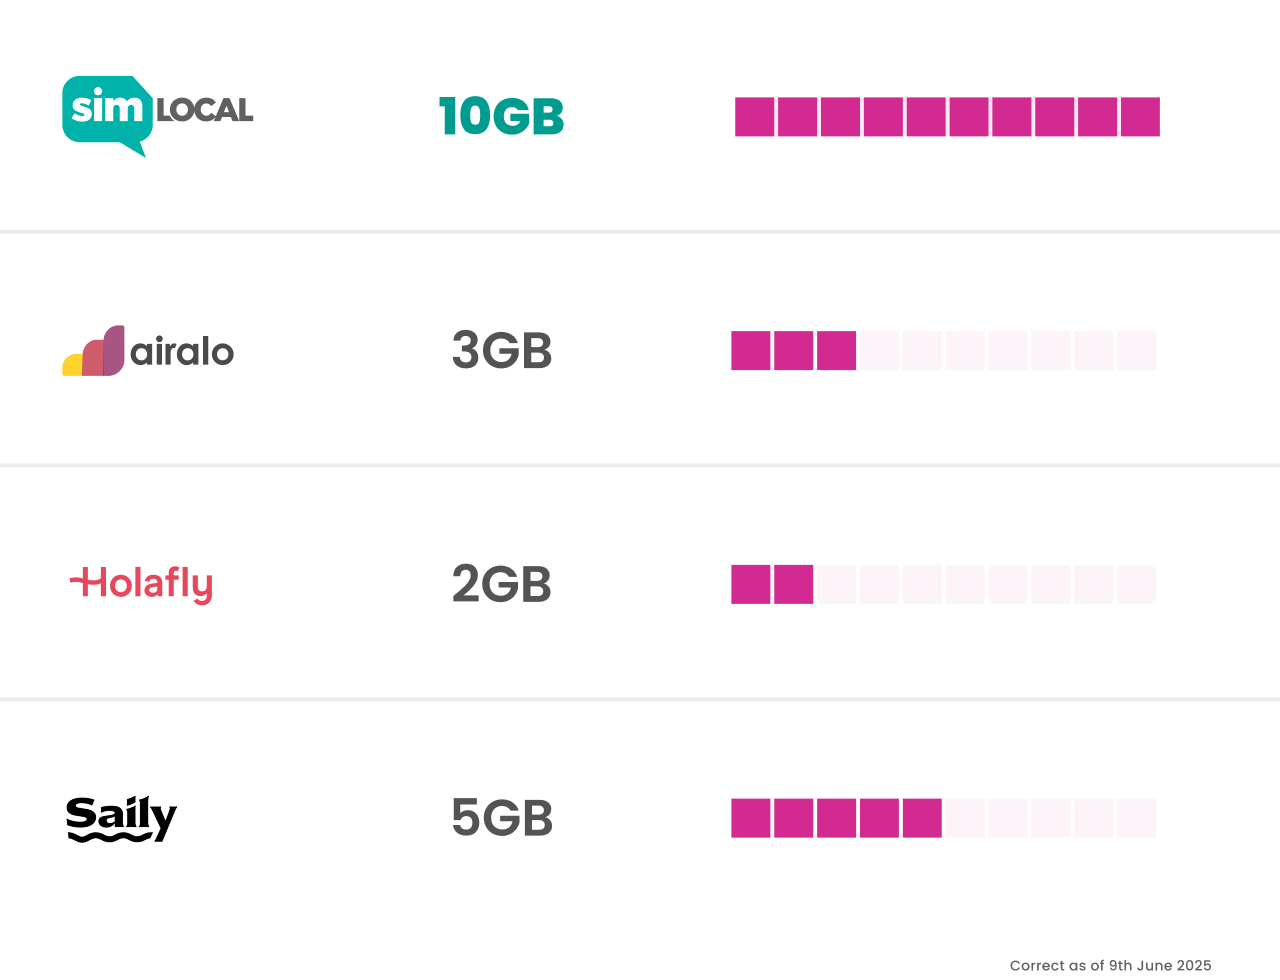
Task: Click second filled block in Holafly bar
Action: [x=794, y=585]
